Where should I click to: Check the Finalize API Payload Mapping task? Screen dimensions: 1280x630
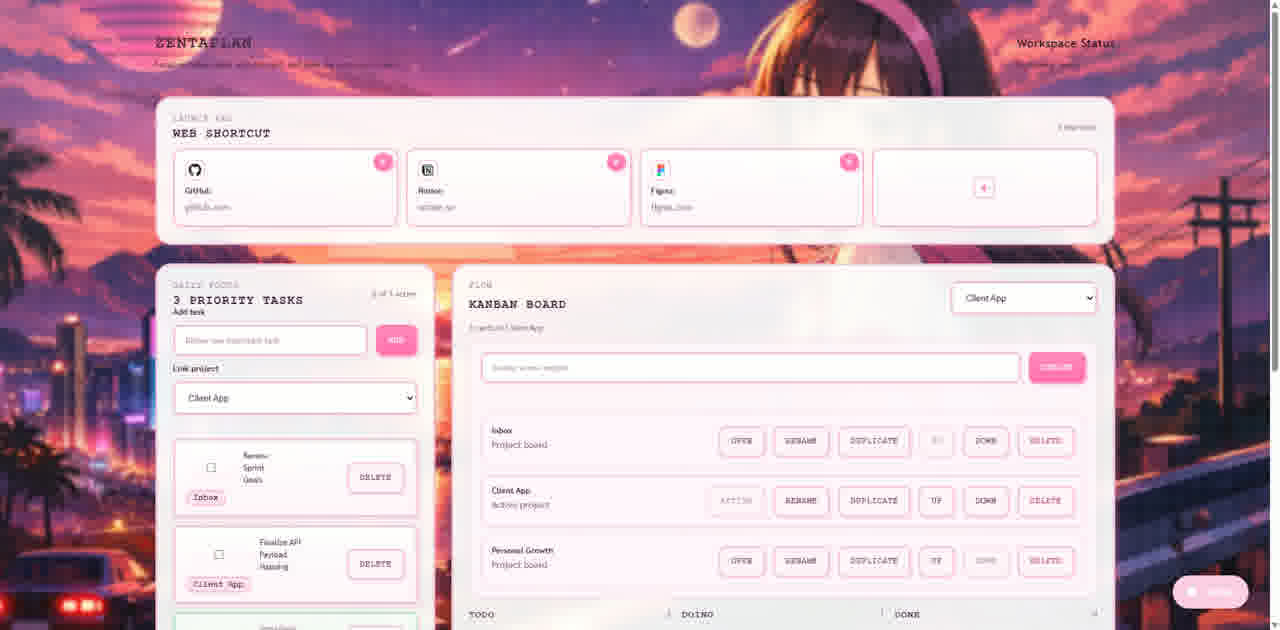click(x=219, y=555)
